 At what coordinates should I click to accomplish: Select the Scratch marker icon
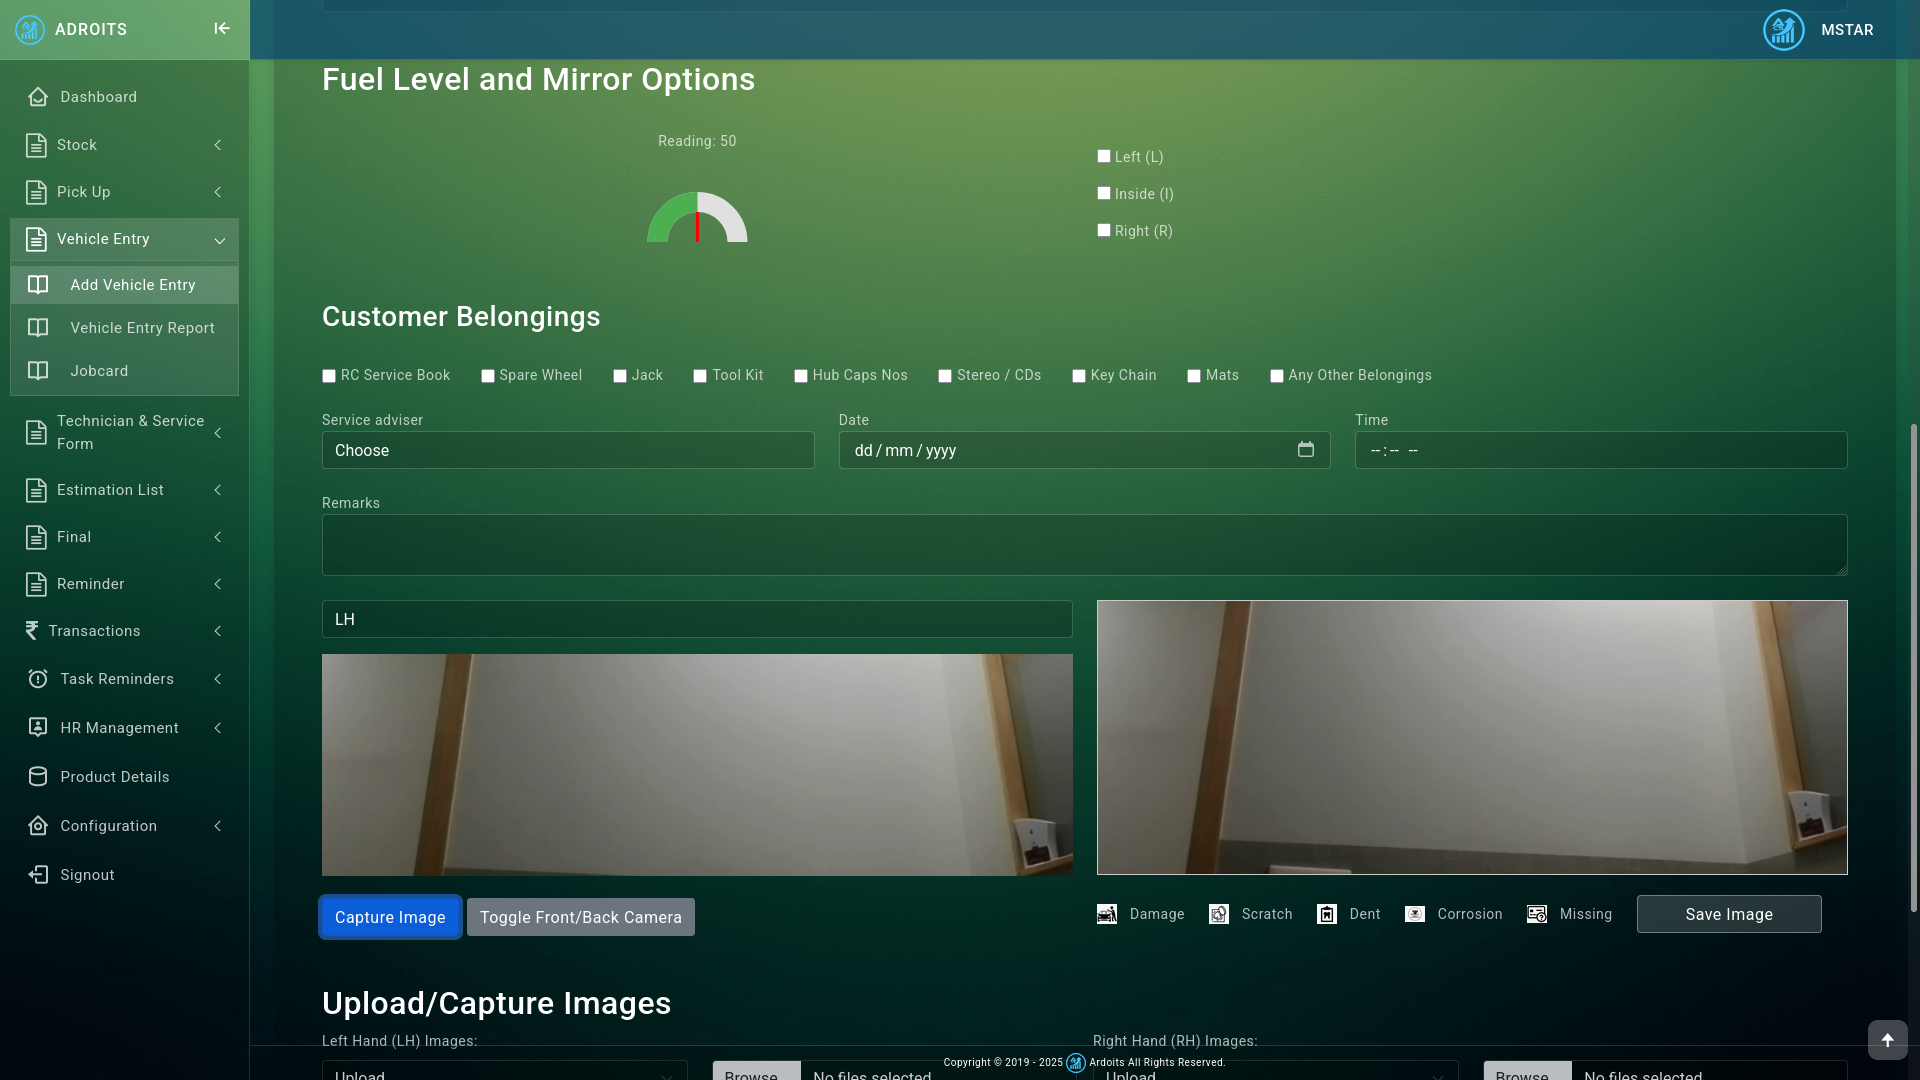(1219, 914)
